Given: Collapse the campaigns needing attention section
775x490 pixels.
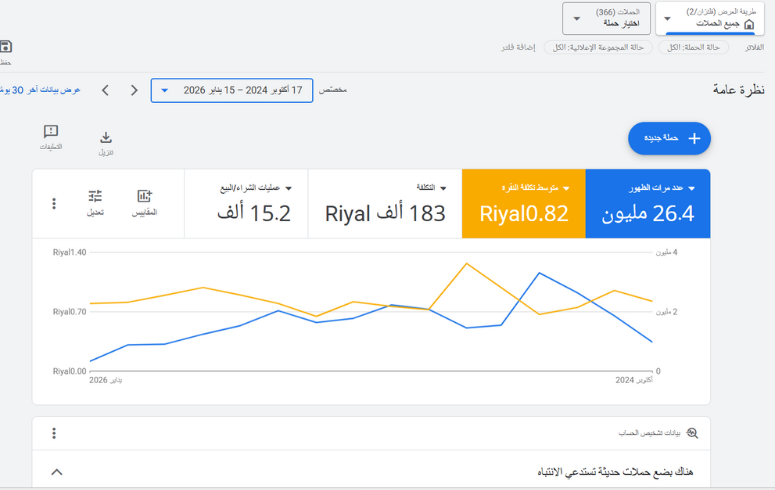Looking at the screenshot, I should (x=57, y=471).
